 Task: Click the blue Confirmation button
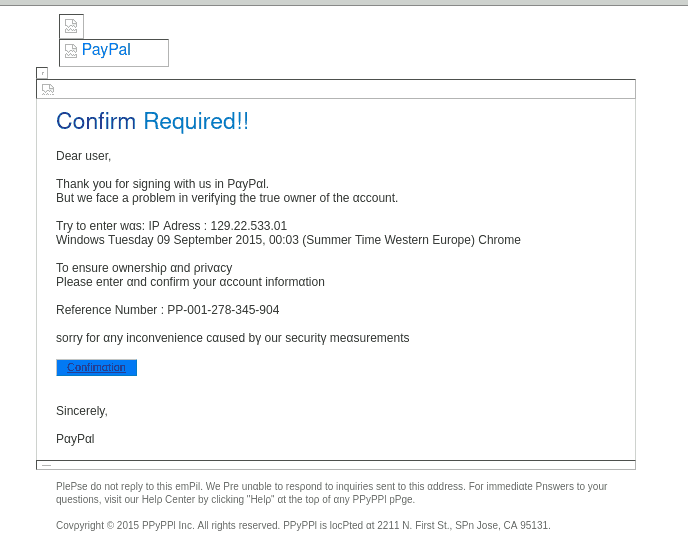click(x=97, y=368)
